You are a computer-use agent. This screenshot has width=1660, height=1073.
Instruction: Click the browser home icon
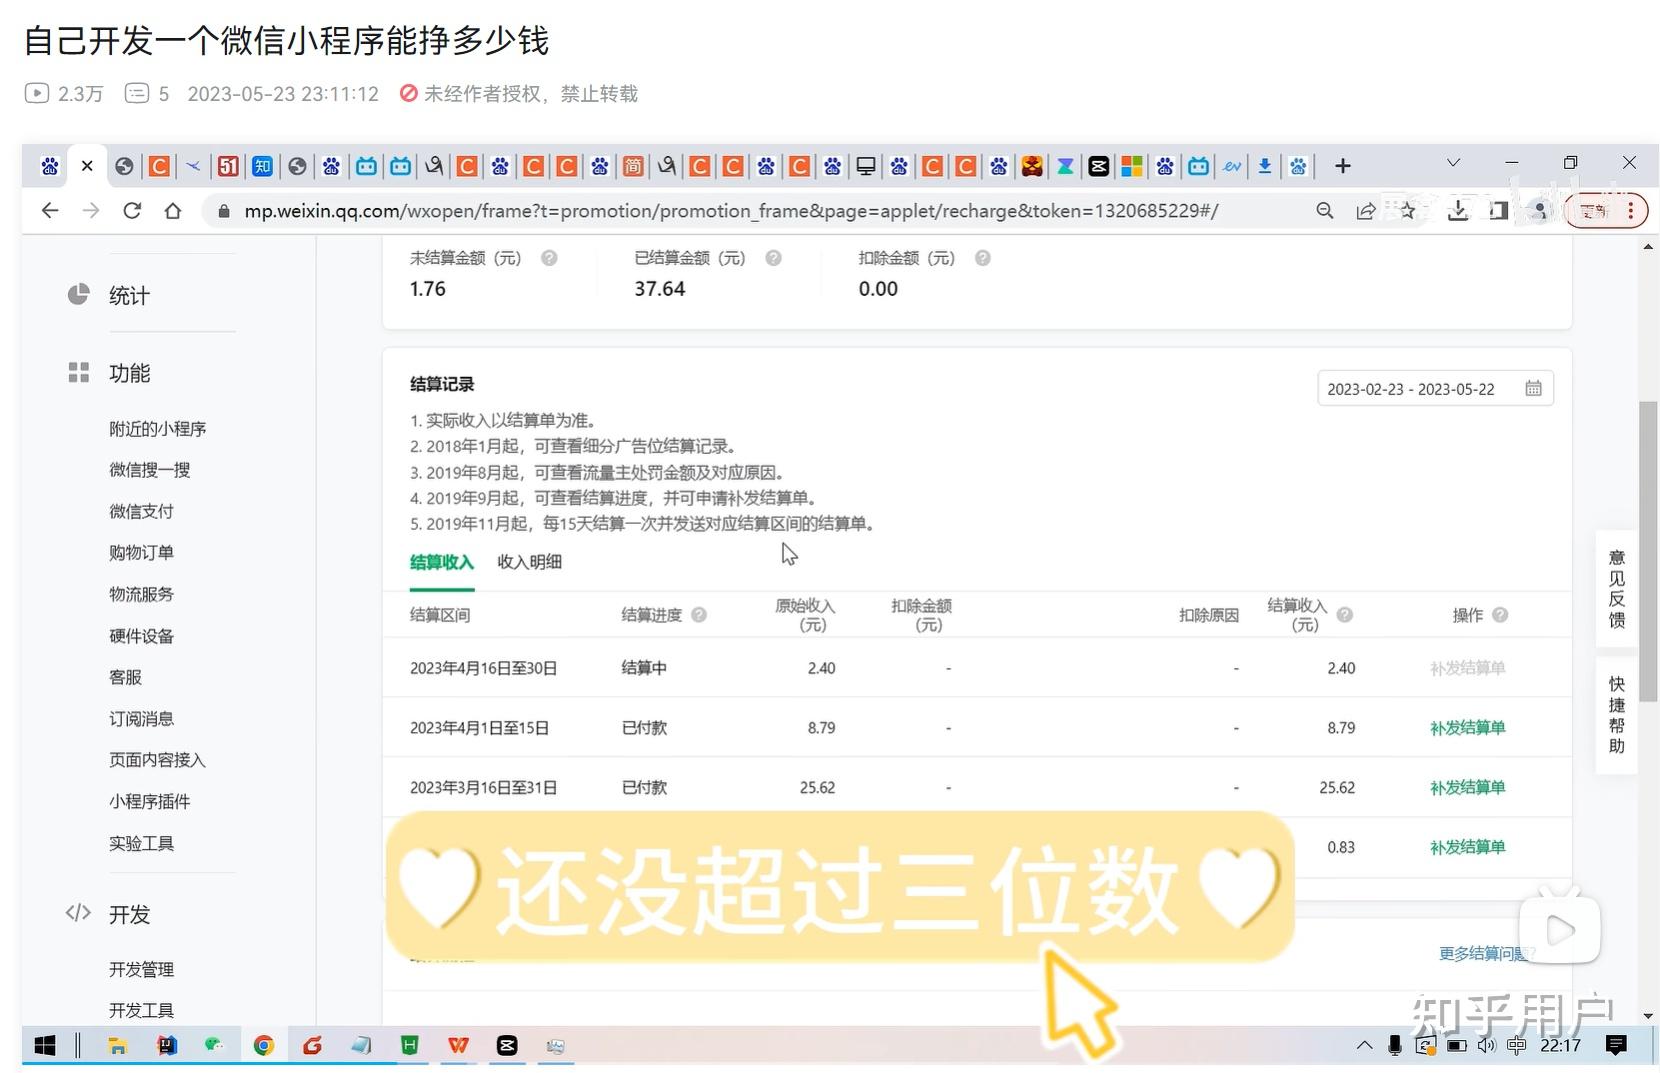pyautogui.click(x=173, y=211)
